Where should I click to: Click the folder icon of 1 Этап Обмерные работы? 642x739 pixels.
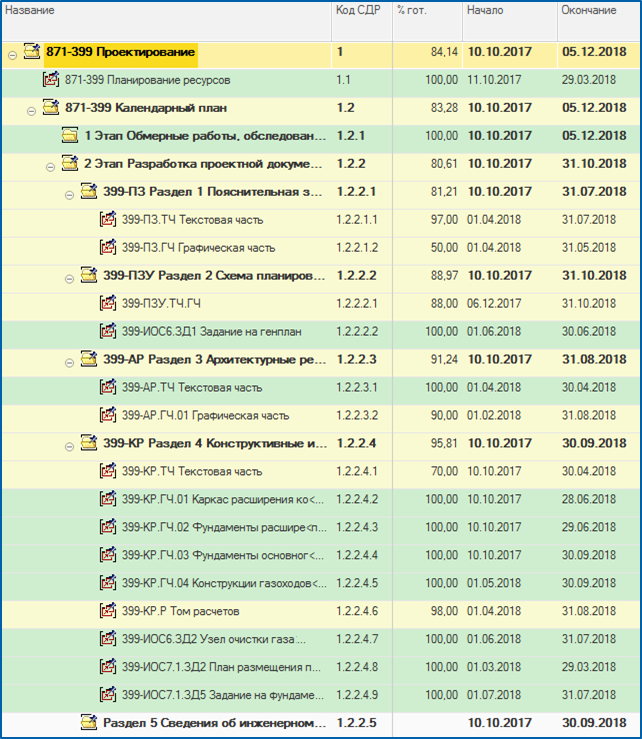point(70,136)
